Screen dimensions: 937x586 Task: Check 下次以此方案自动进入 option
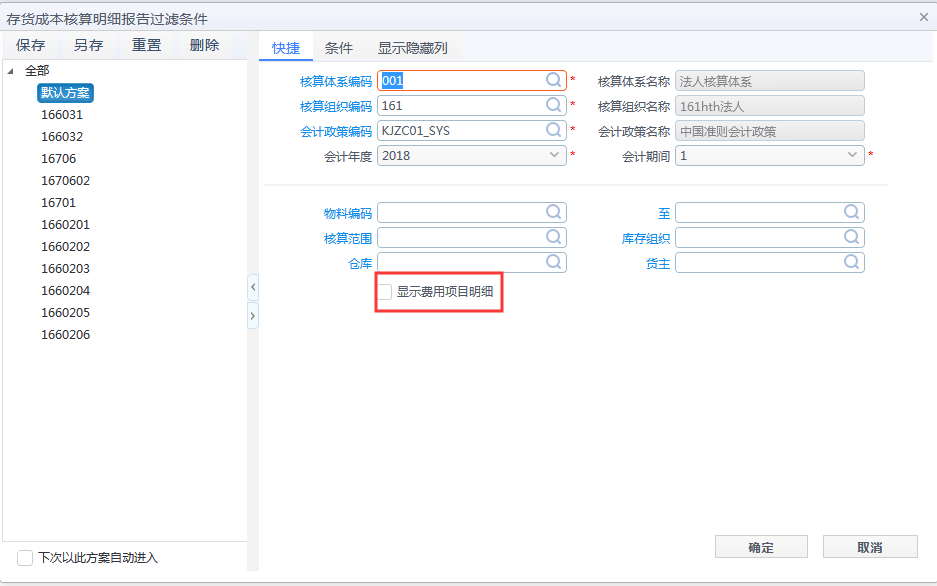pyautogui.click(x=25, y=557)
